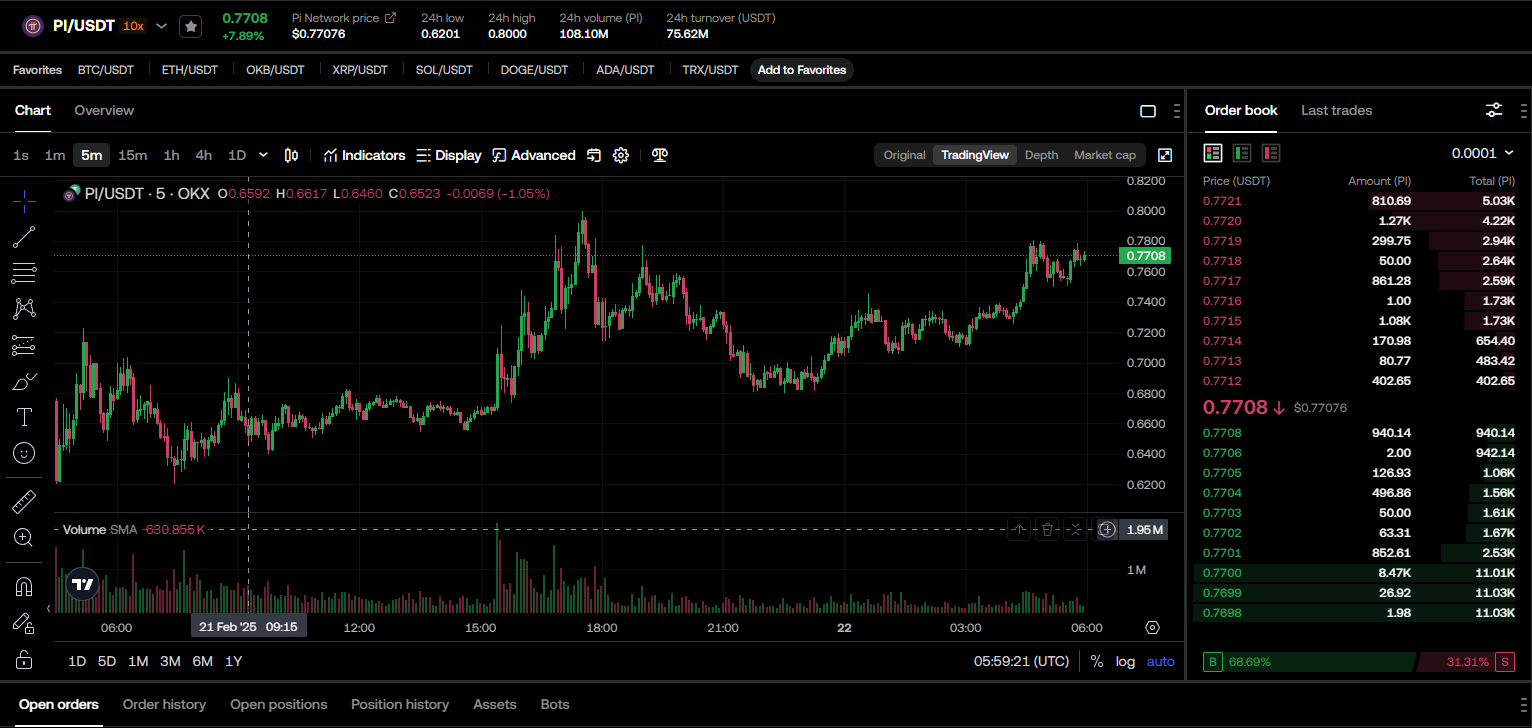The width and height of the screenshot is (1532, 728).
Task: Open BTC/USDT from favorites bar
Action: click(x=105, y=70)
